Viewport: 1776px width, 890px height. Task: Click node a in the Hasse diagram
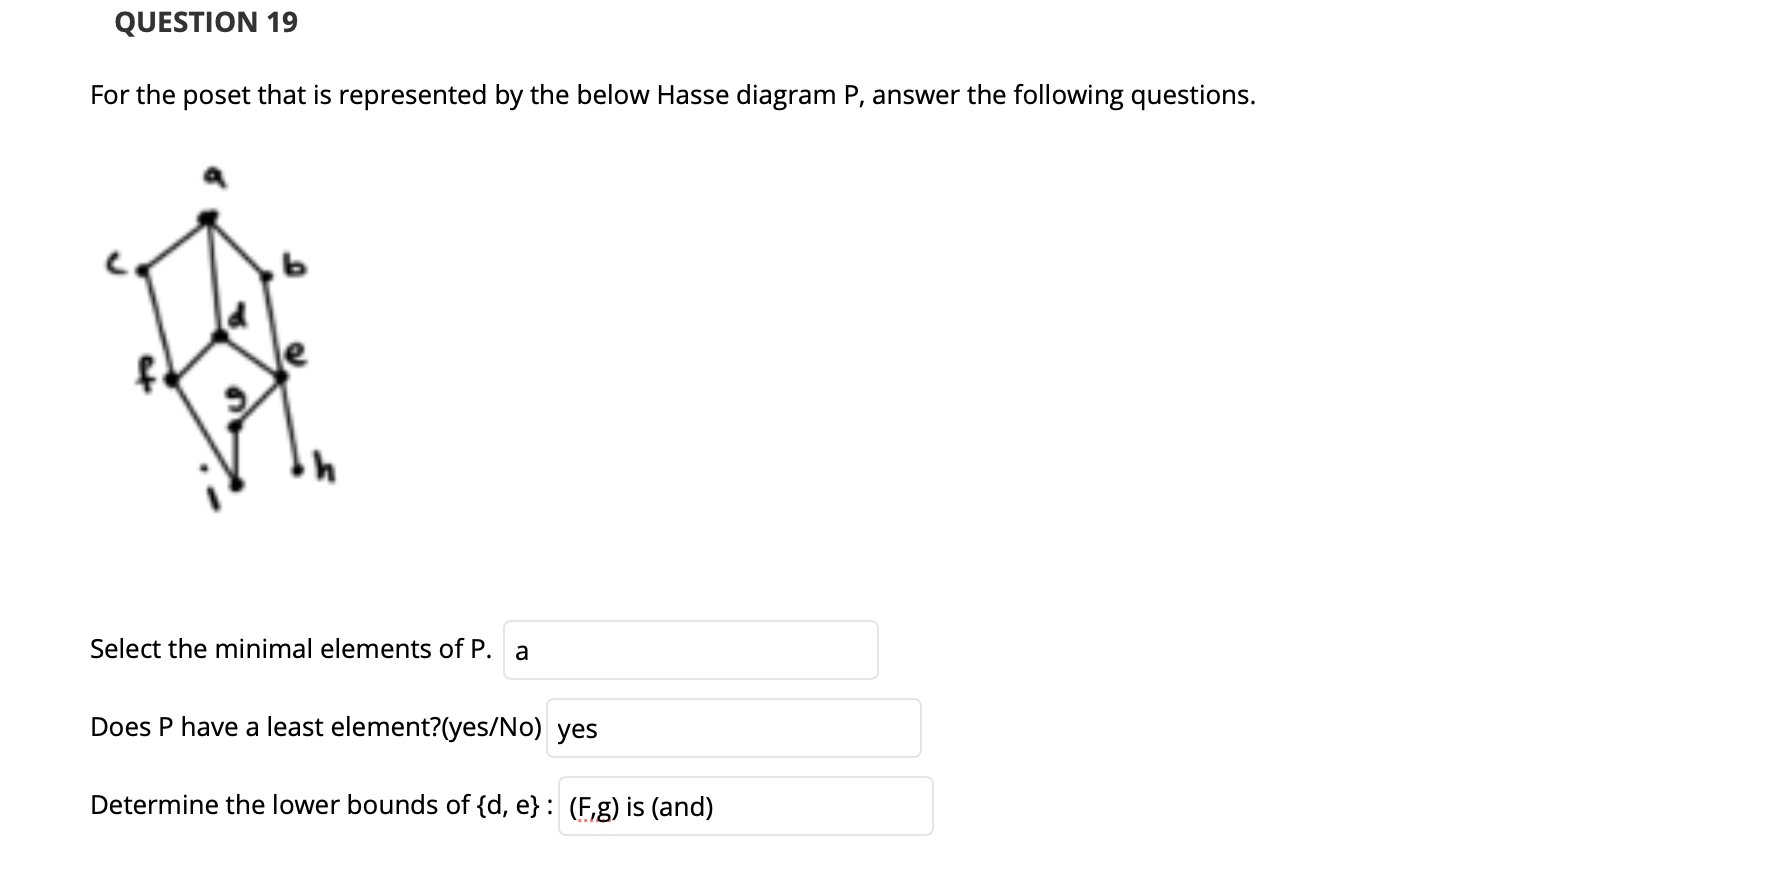click(x=208, y=217)
